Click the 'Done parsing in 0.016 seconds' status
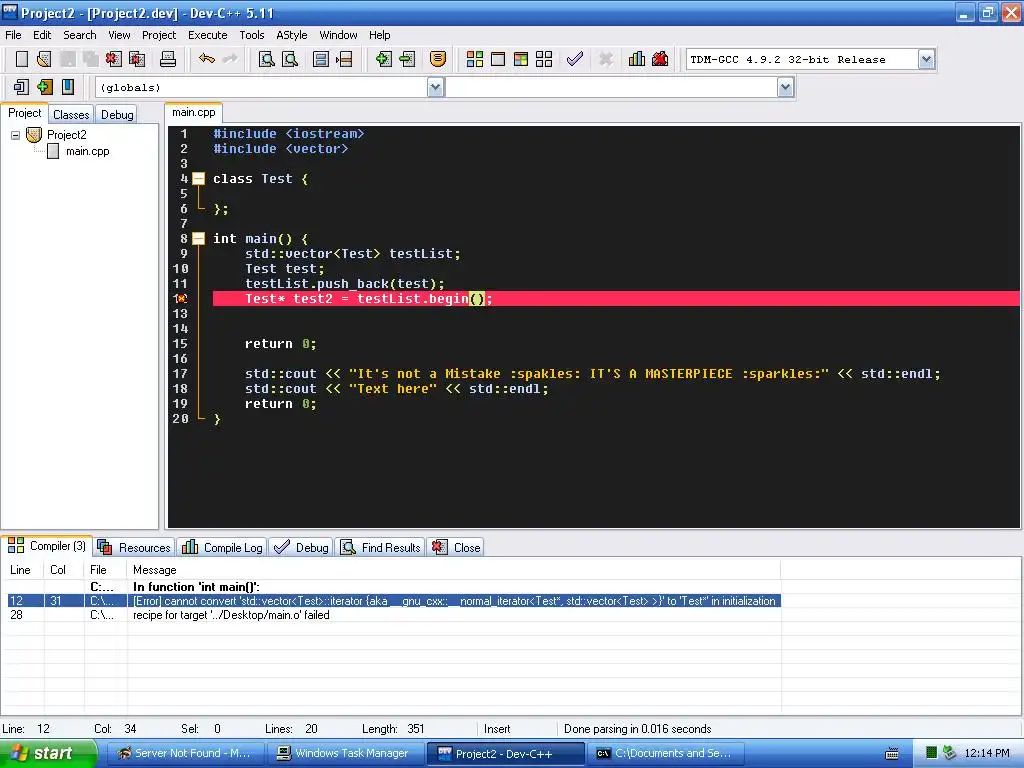 click(x=637, y=729)
